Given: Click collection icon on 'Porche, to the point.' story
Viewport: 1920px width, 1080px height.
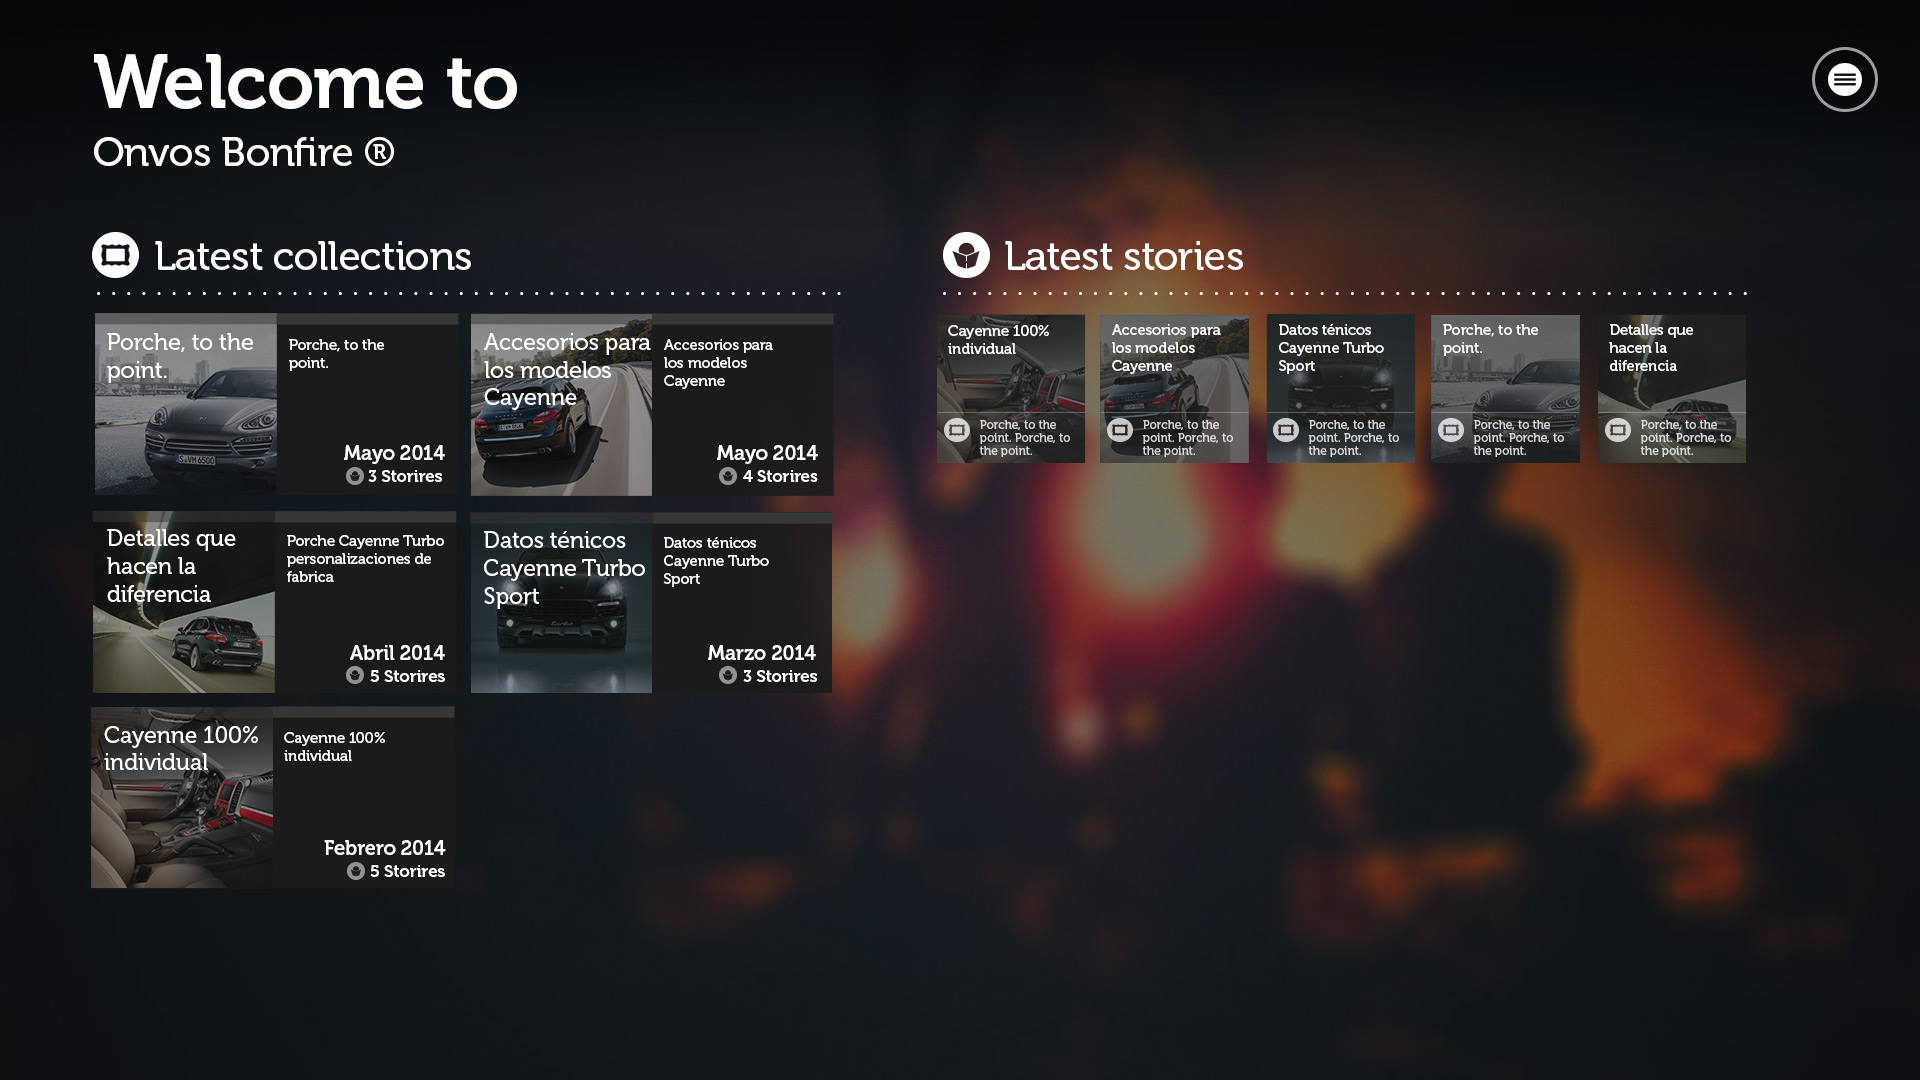Looking at the screenshot, I should tap(1451, 430).
